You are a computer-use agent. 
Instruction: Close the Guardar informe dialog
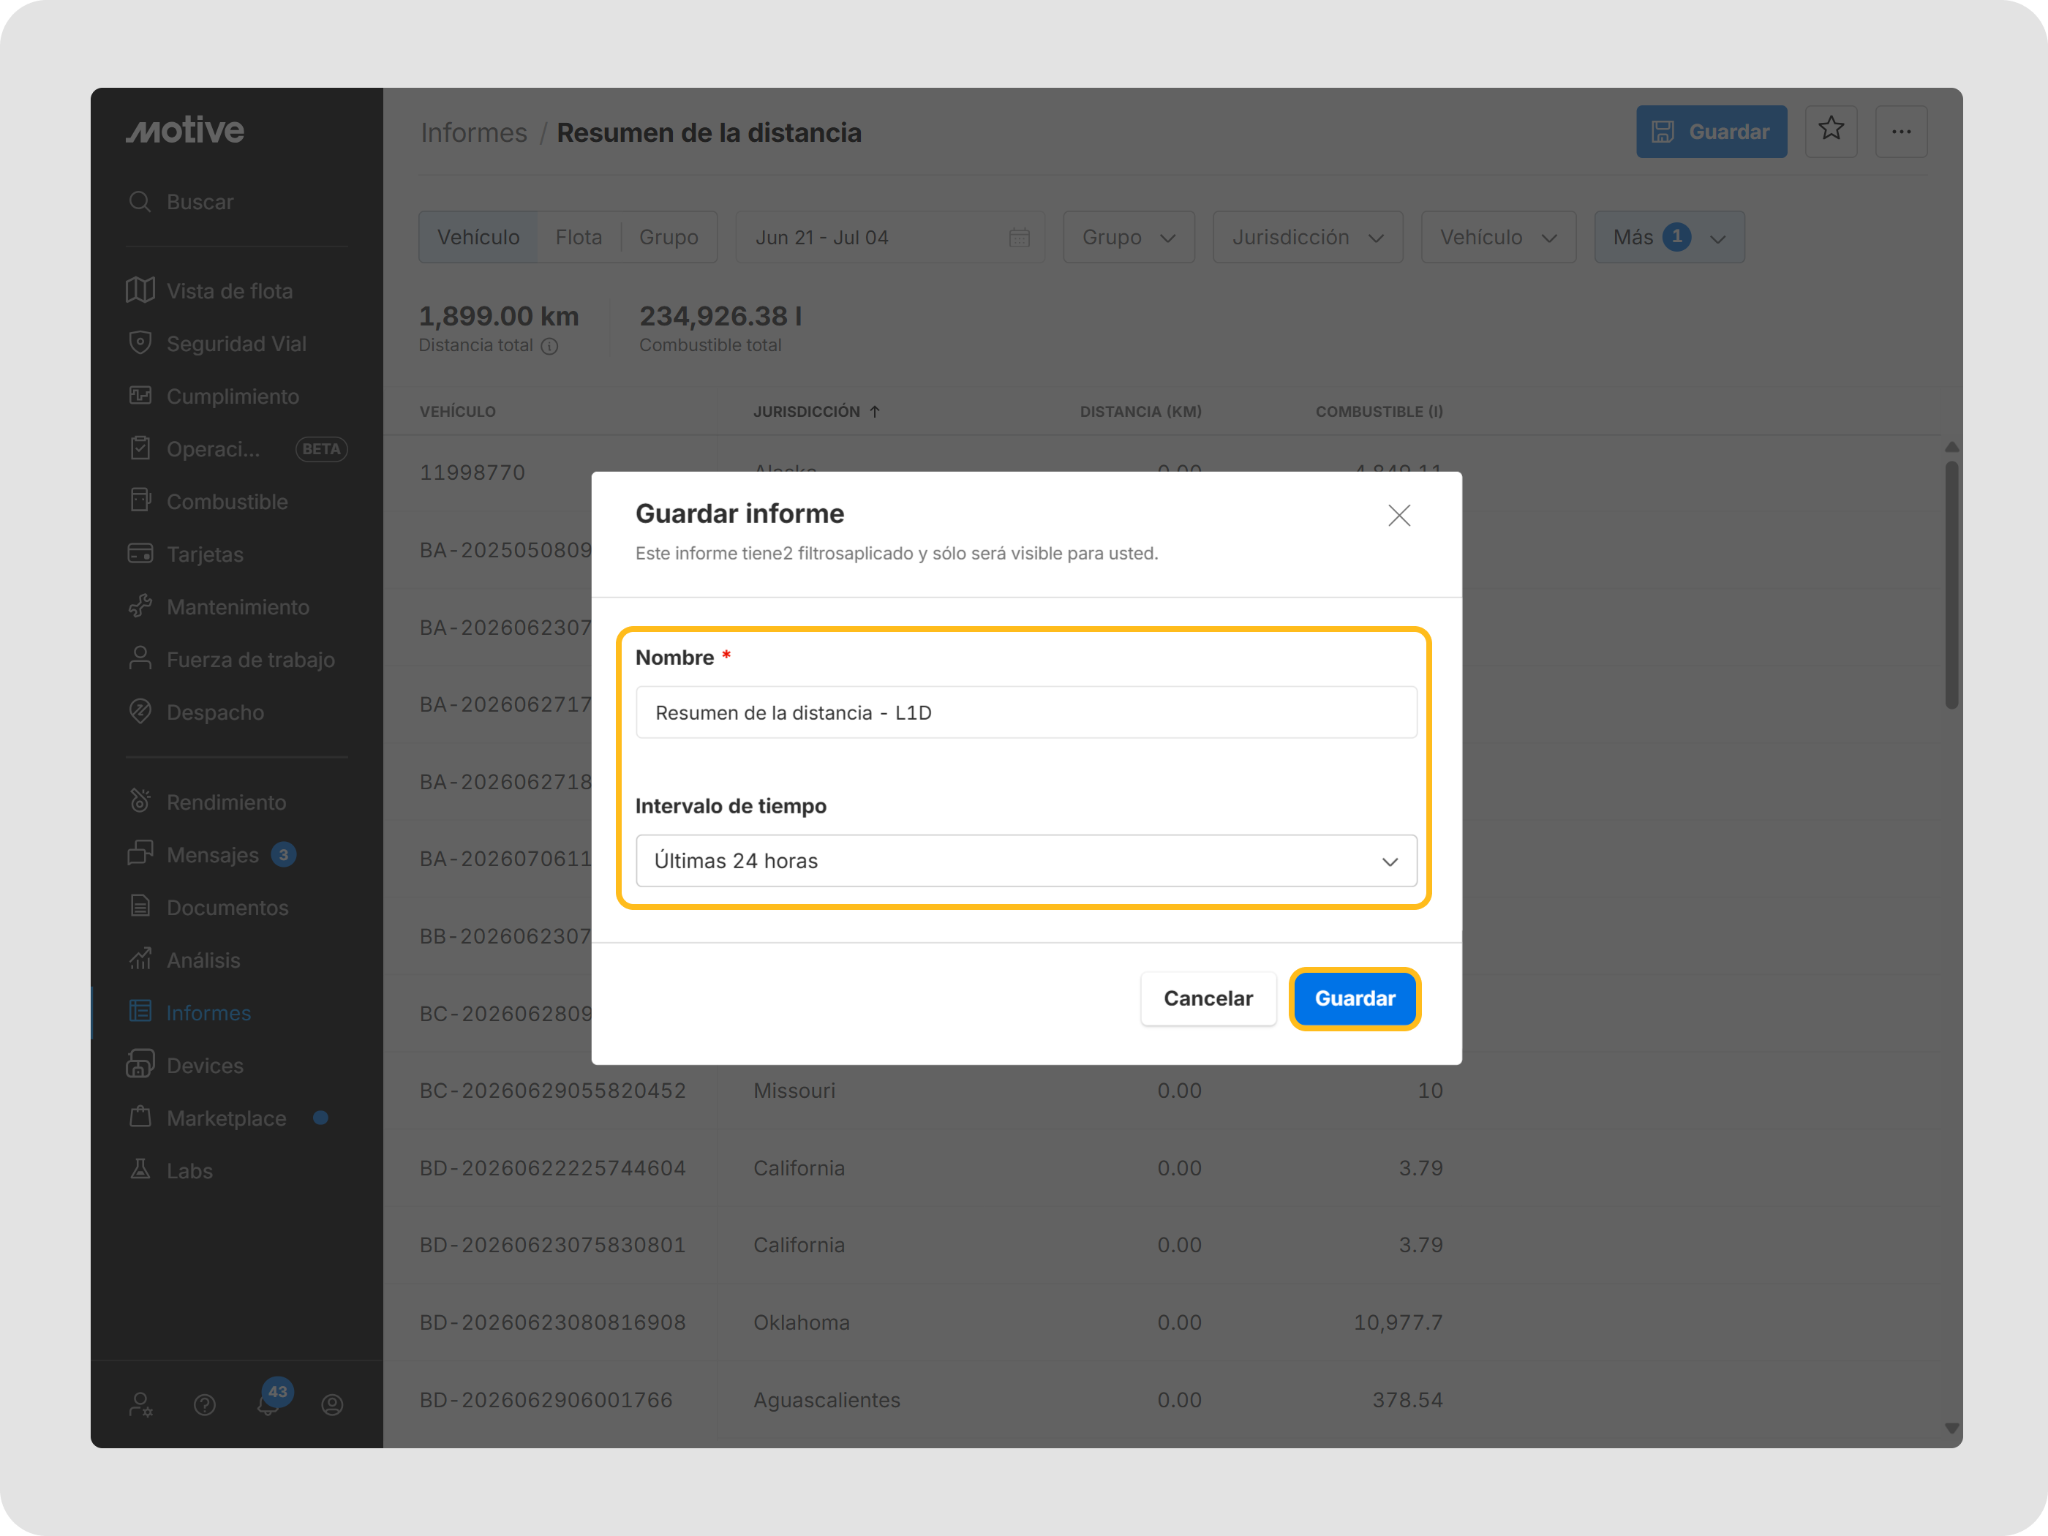tap(1399, 515)
